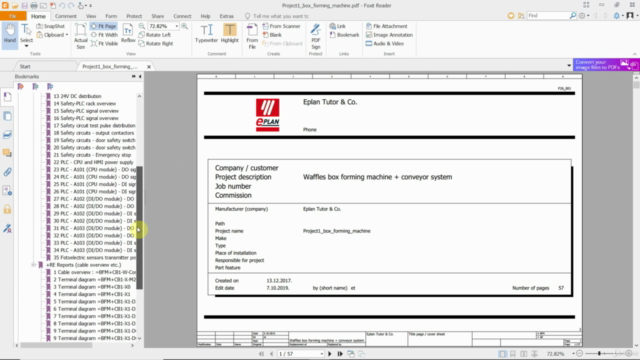Open the Form ribbon tab

pos(111,16)
